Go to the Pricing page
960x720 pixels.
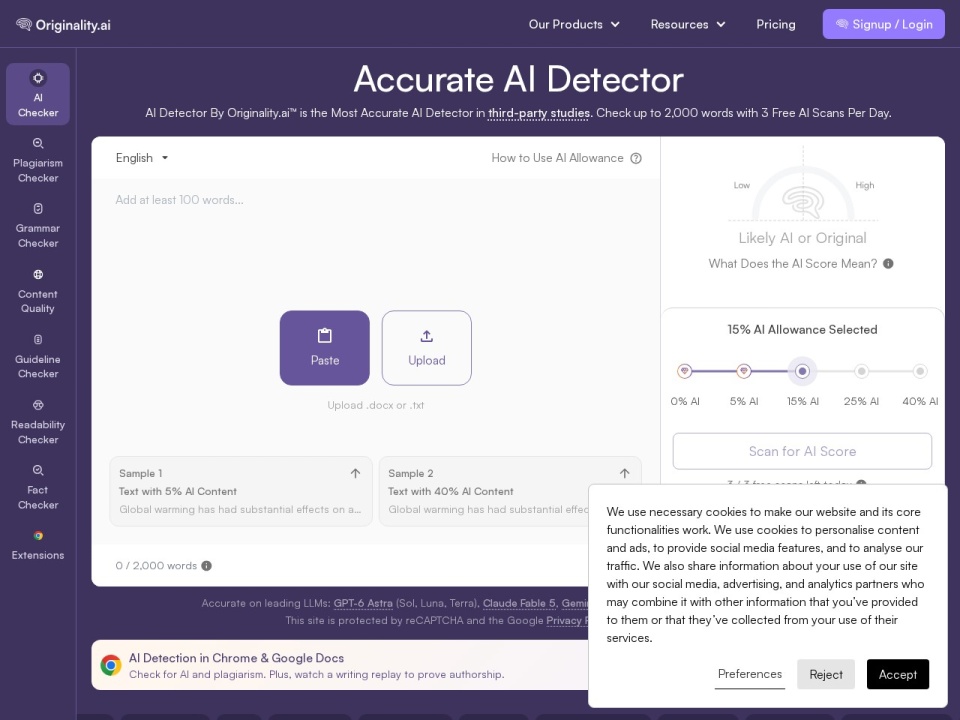click(x=776, y=24)
